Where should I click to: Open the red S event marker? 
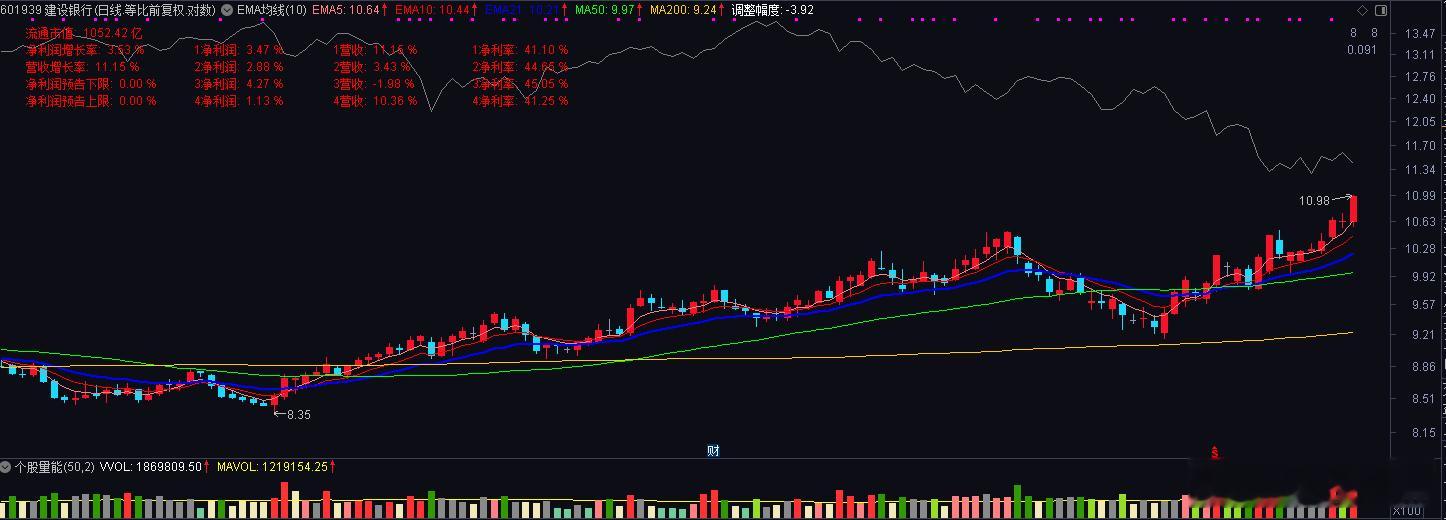[1215, 451]
